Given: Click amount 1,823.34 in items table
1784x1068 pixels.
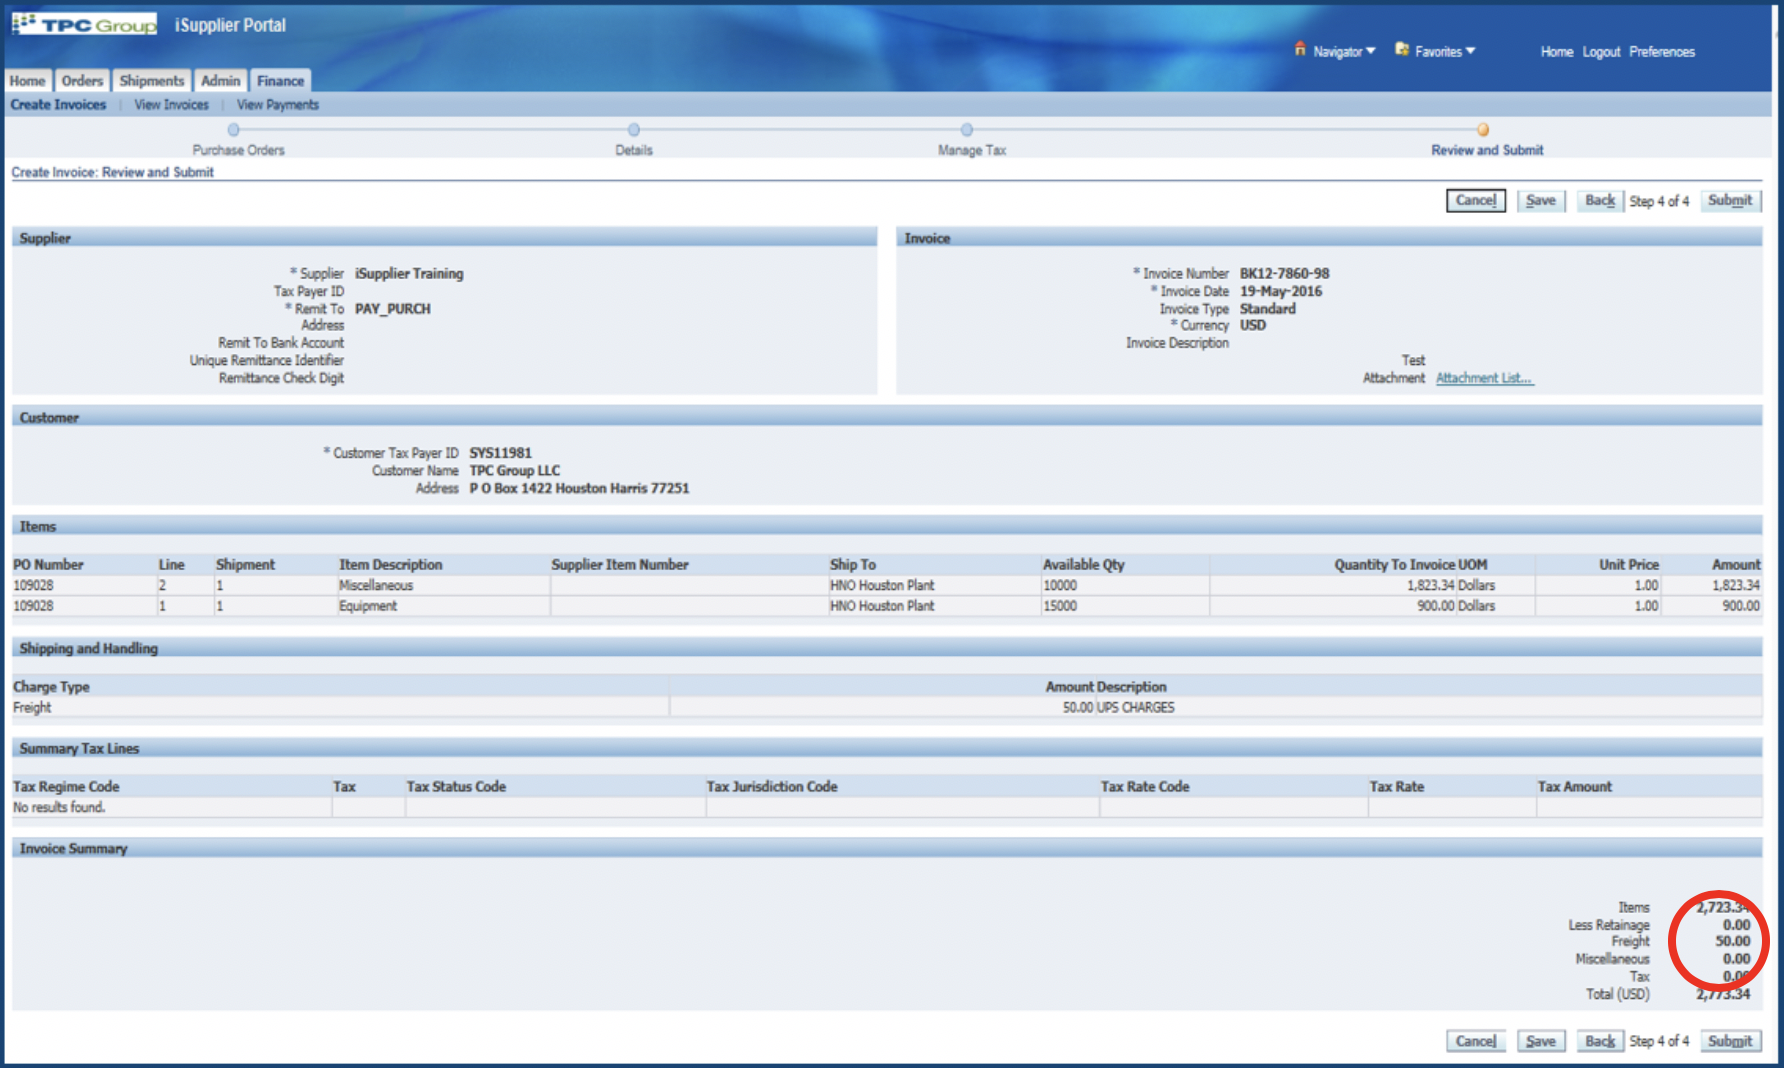Looking at the screenshot, I should coord(1735,586).
